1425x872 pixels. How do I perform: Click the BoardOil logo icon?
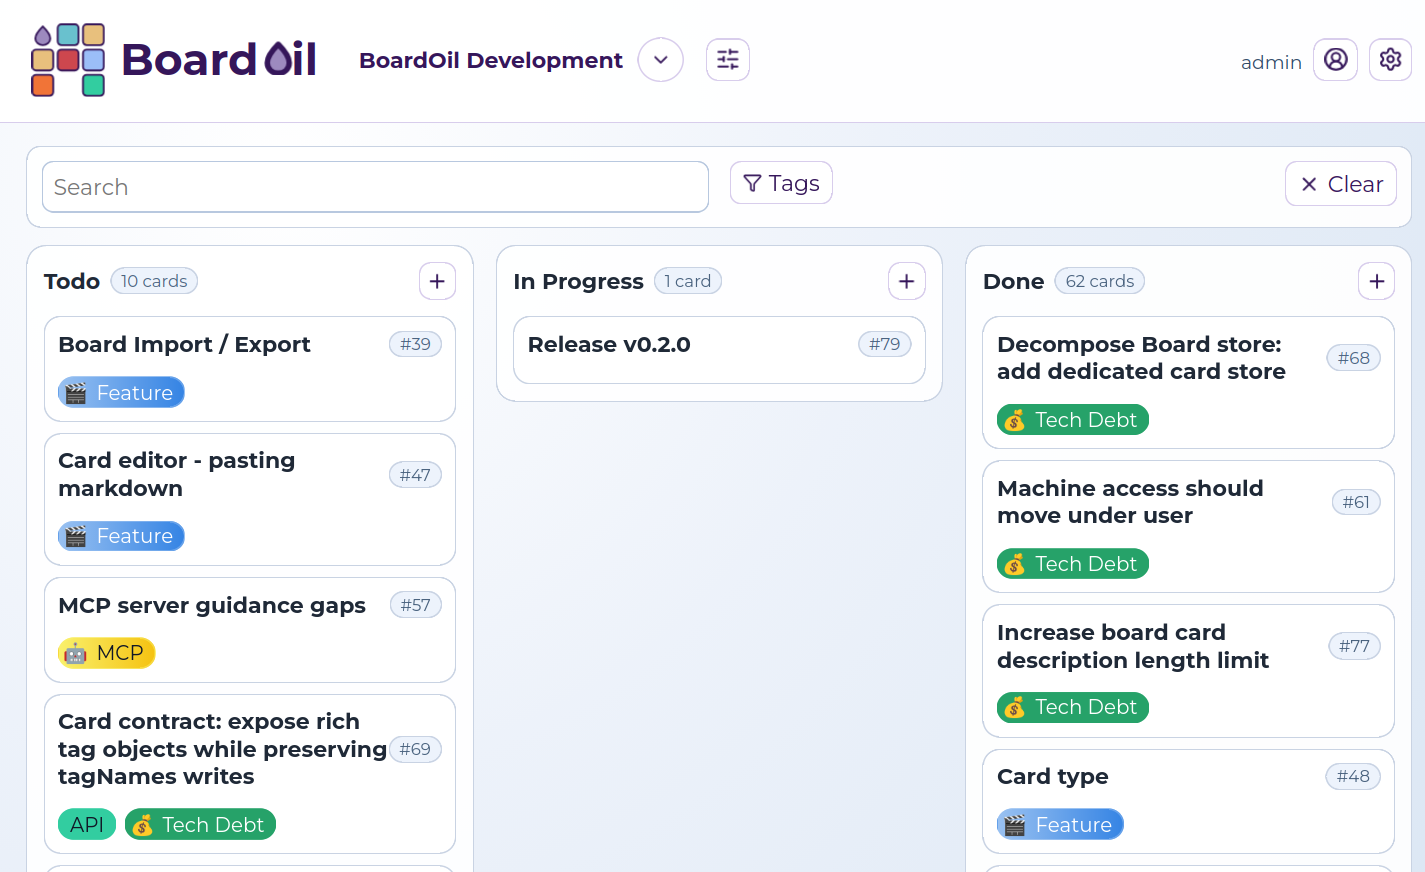[x=68, y=60]
